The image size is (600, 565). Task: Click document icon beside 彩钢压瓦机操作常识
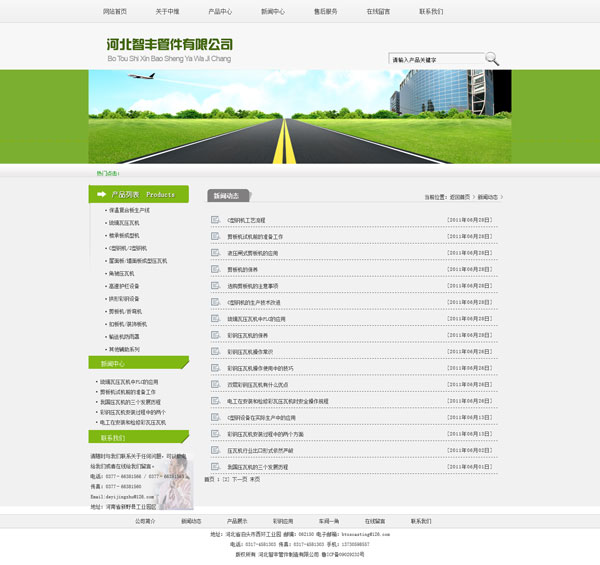coord(215,351)
